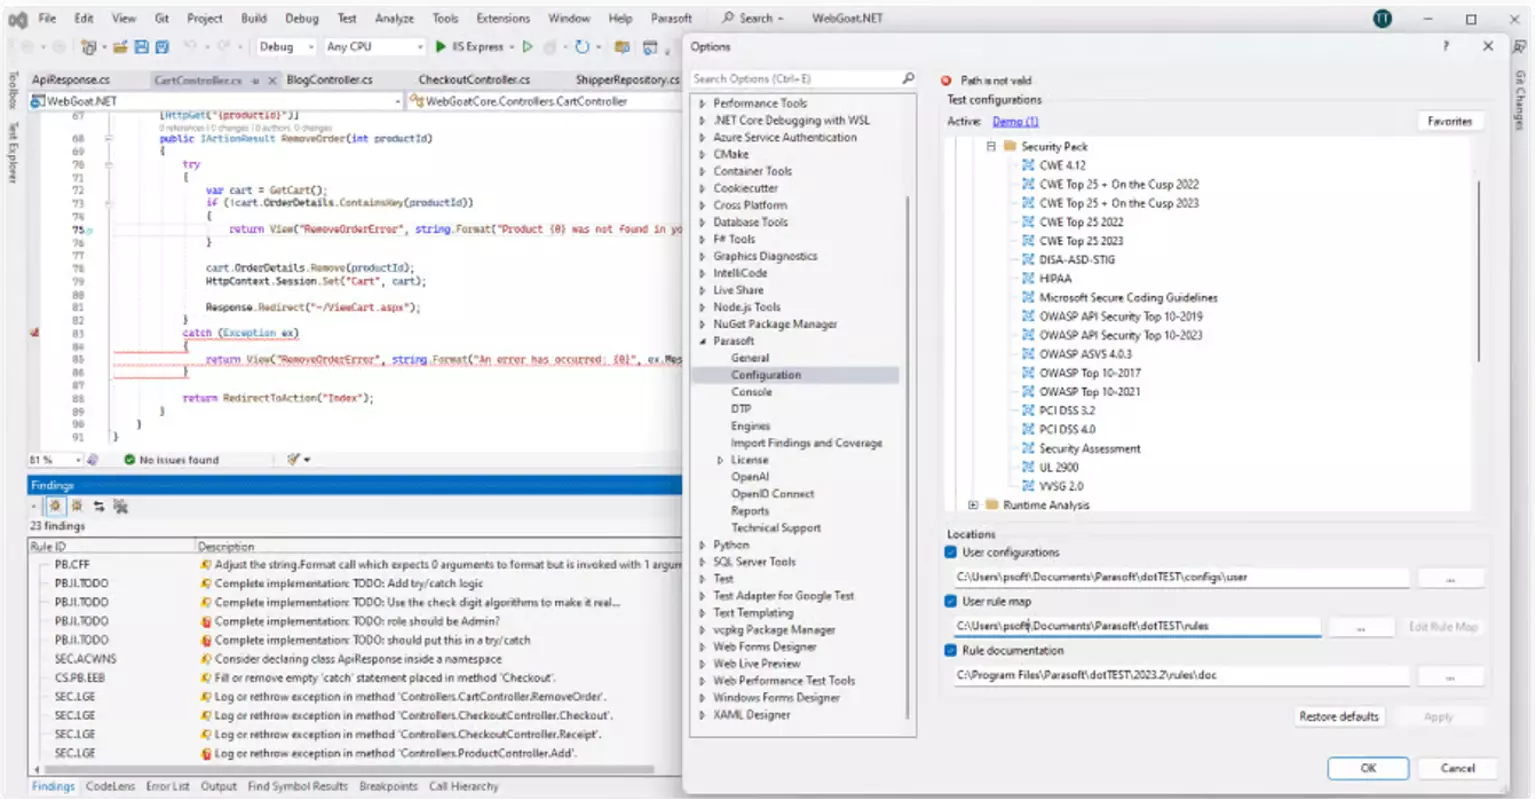Collapse the Parasoft options node
This screenshot has height=800, width=1536.
[x=703, y=341]
